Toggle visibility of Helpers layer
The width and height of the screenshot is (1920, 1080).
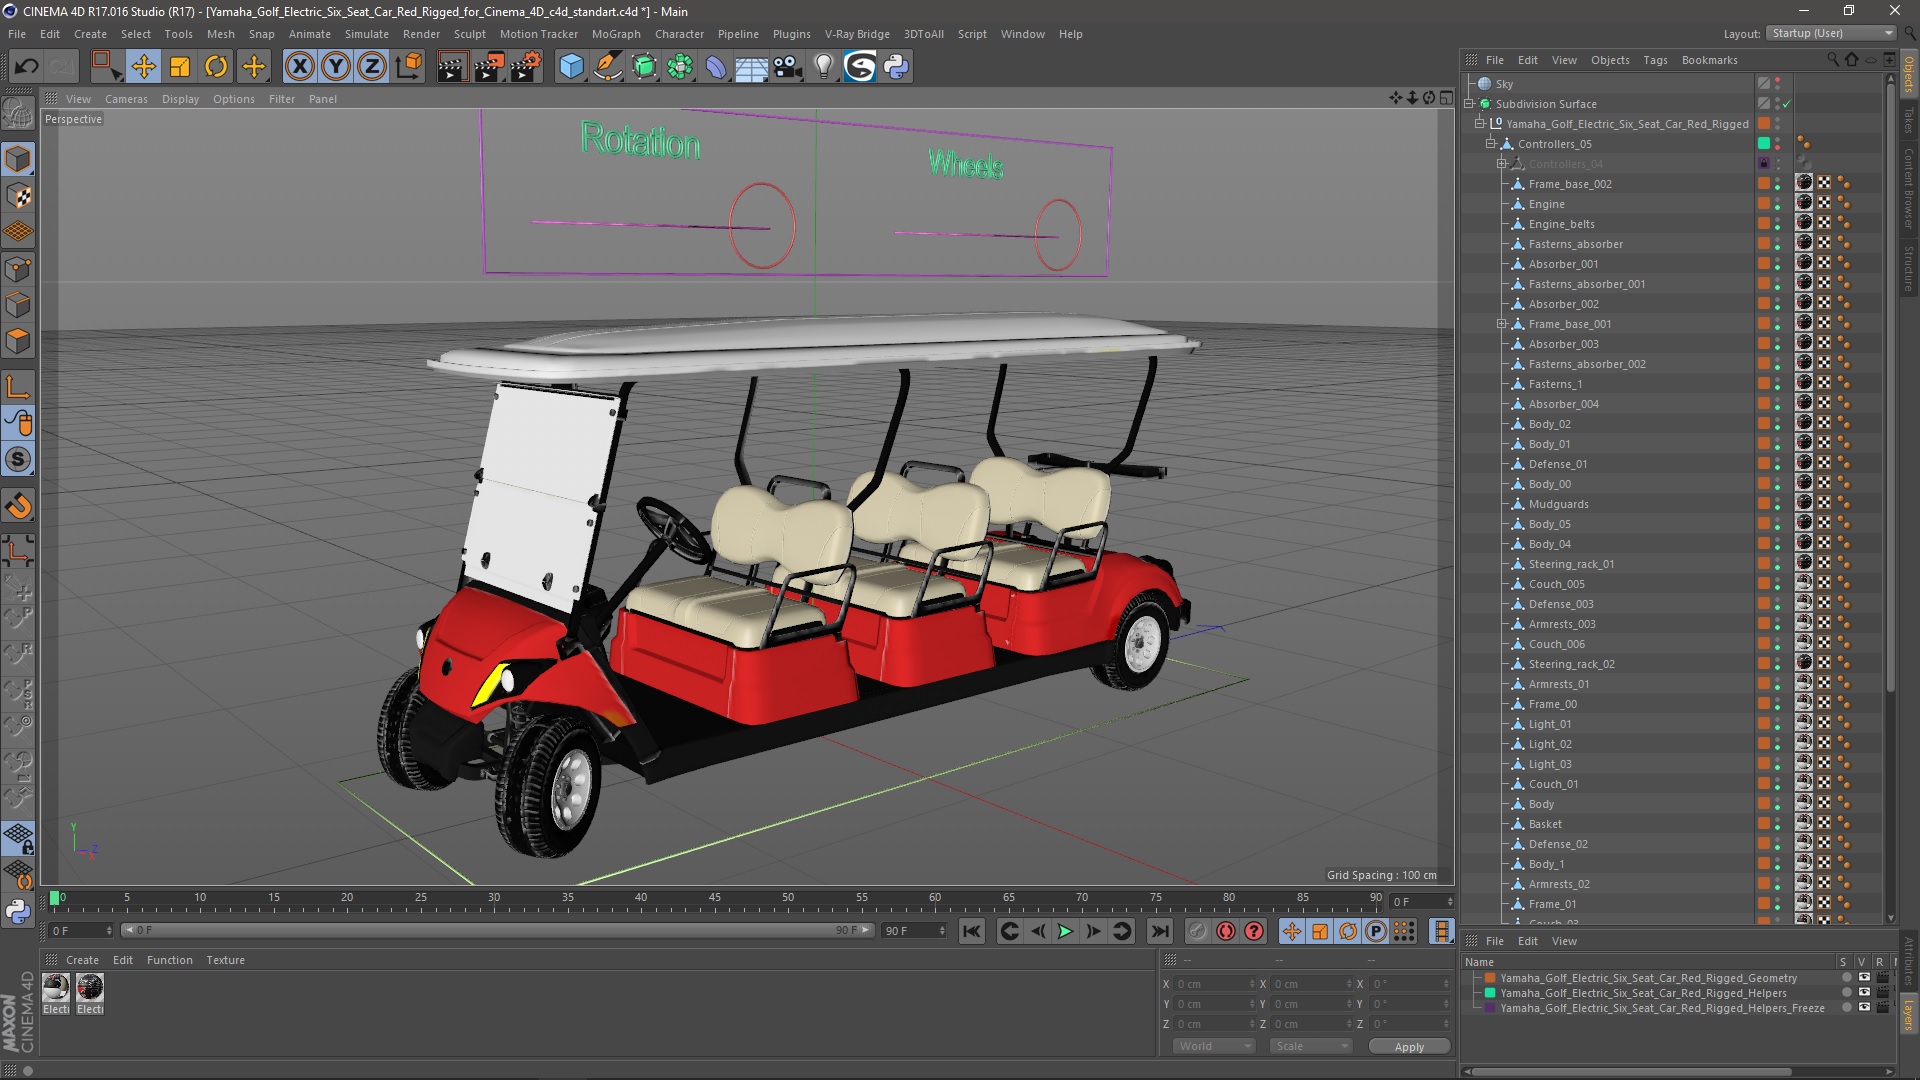click(1864, 993)
